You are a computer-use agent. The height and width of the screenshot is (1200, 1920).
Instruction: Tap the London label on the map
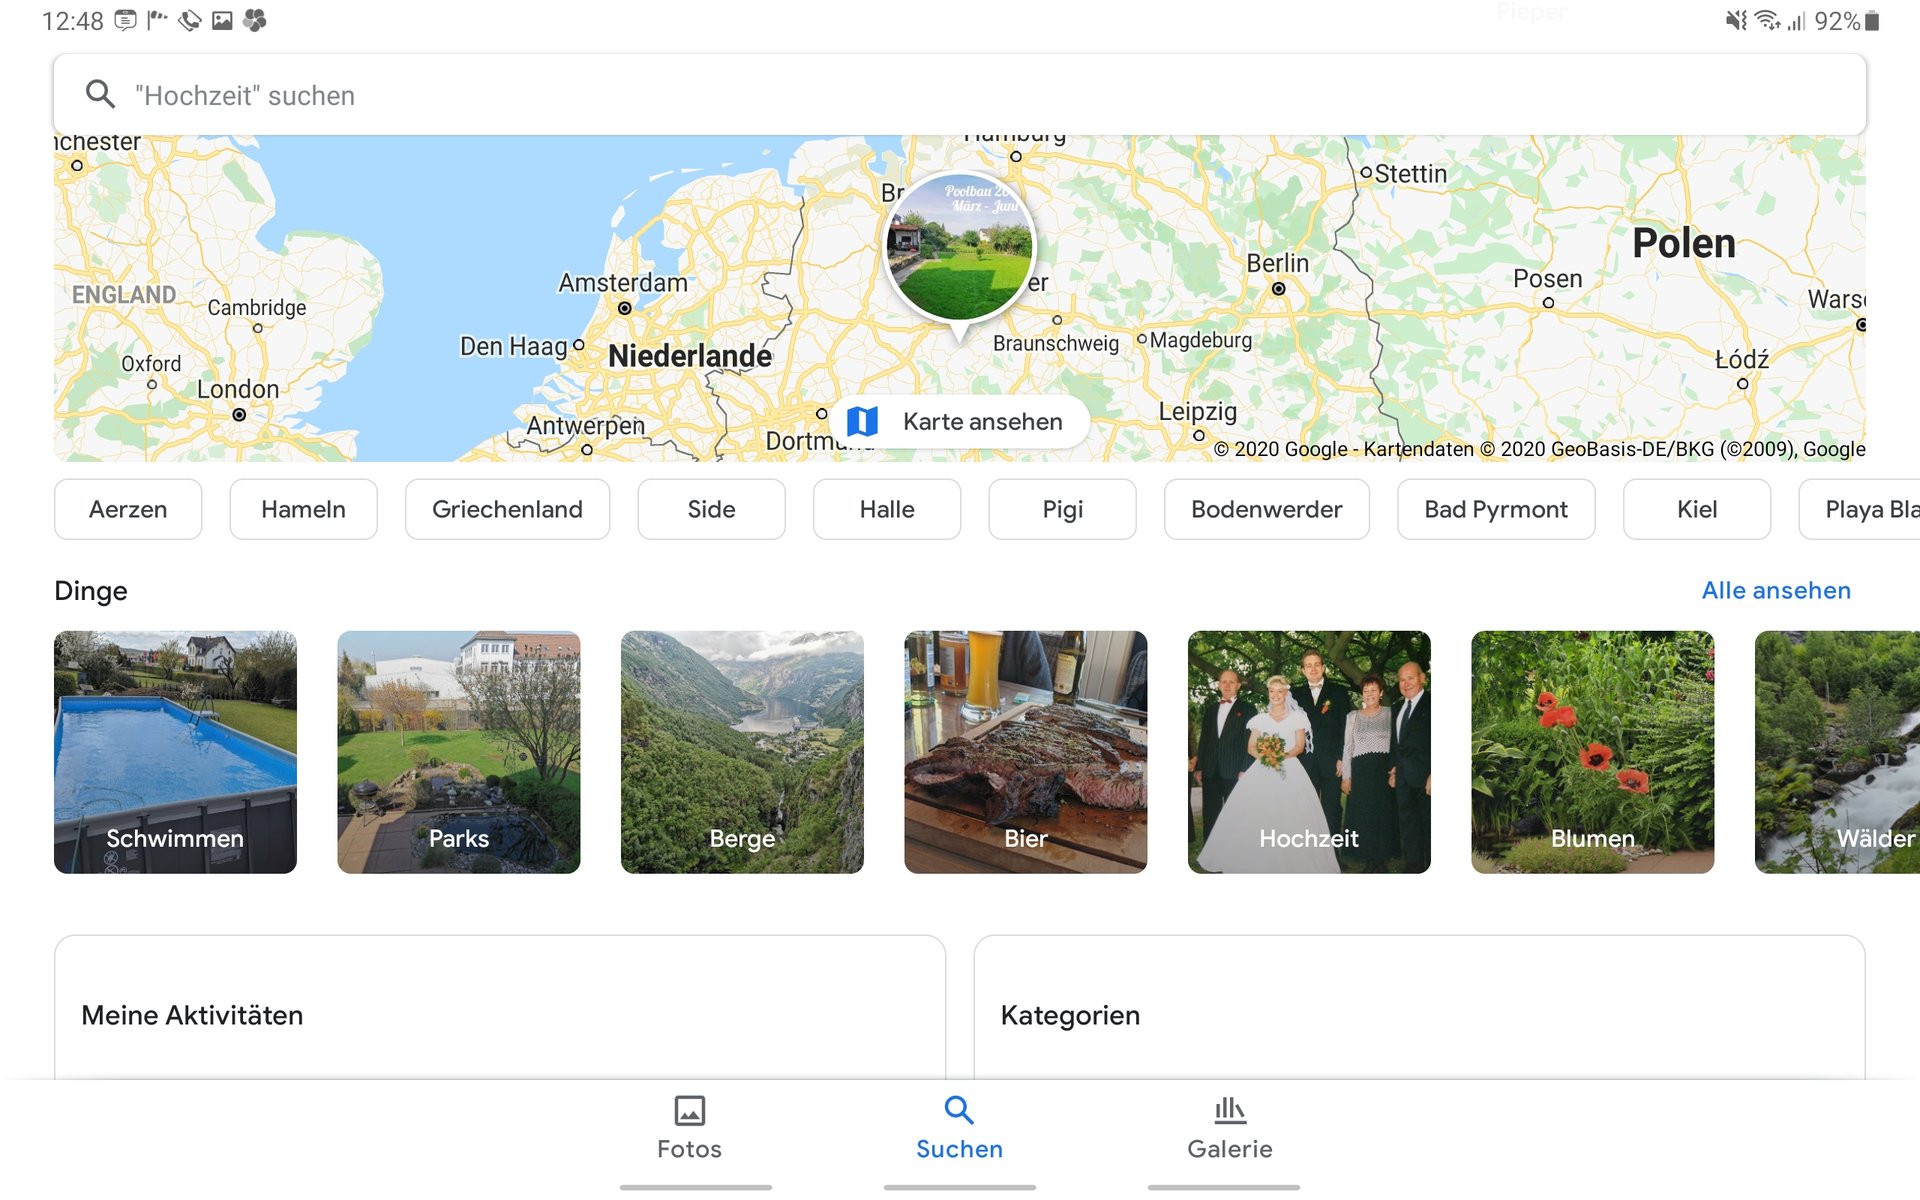[x=238, y=389]
